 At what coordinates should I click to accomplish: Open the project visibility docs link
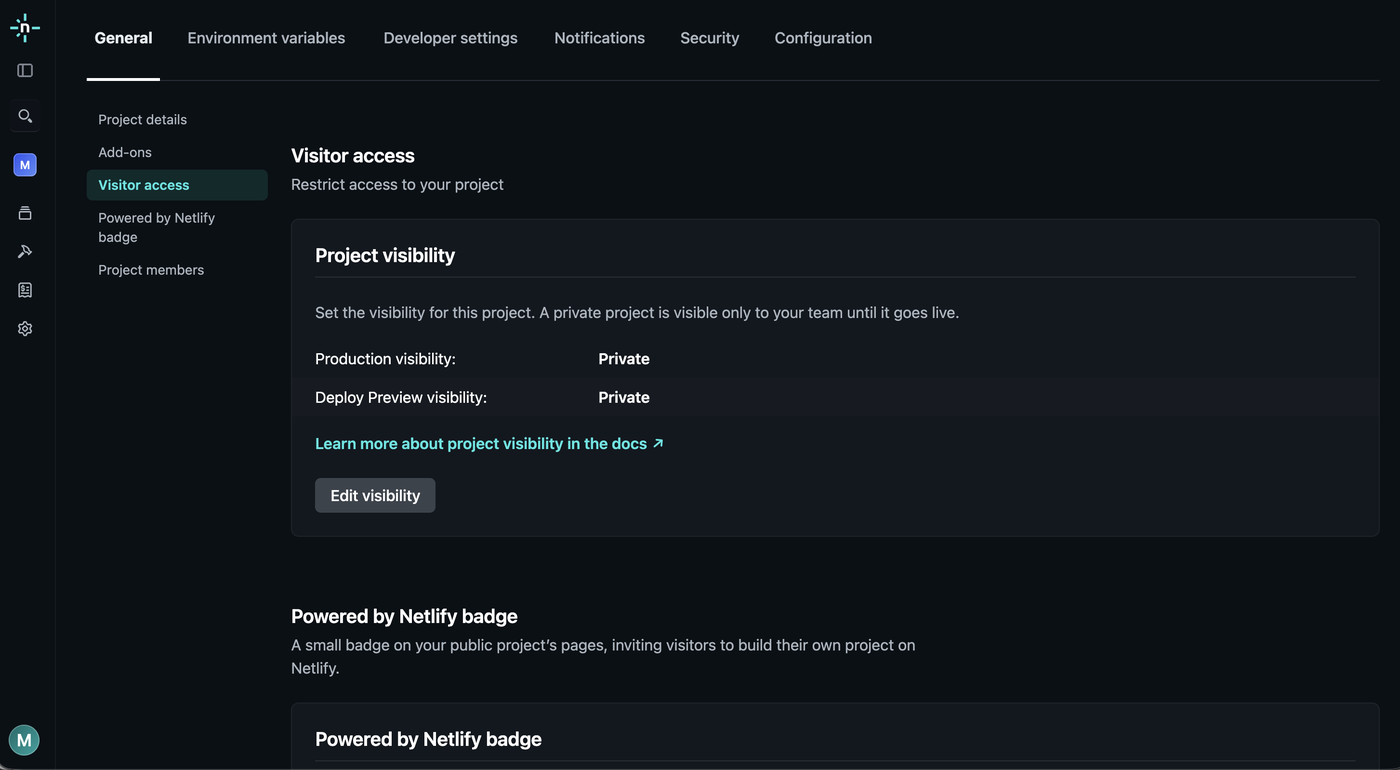[489, 444]
